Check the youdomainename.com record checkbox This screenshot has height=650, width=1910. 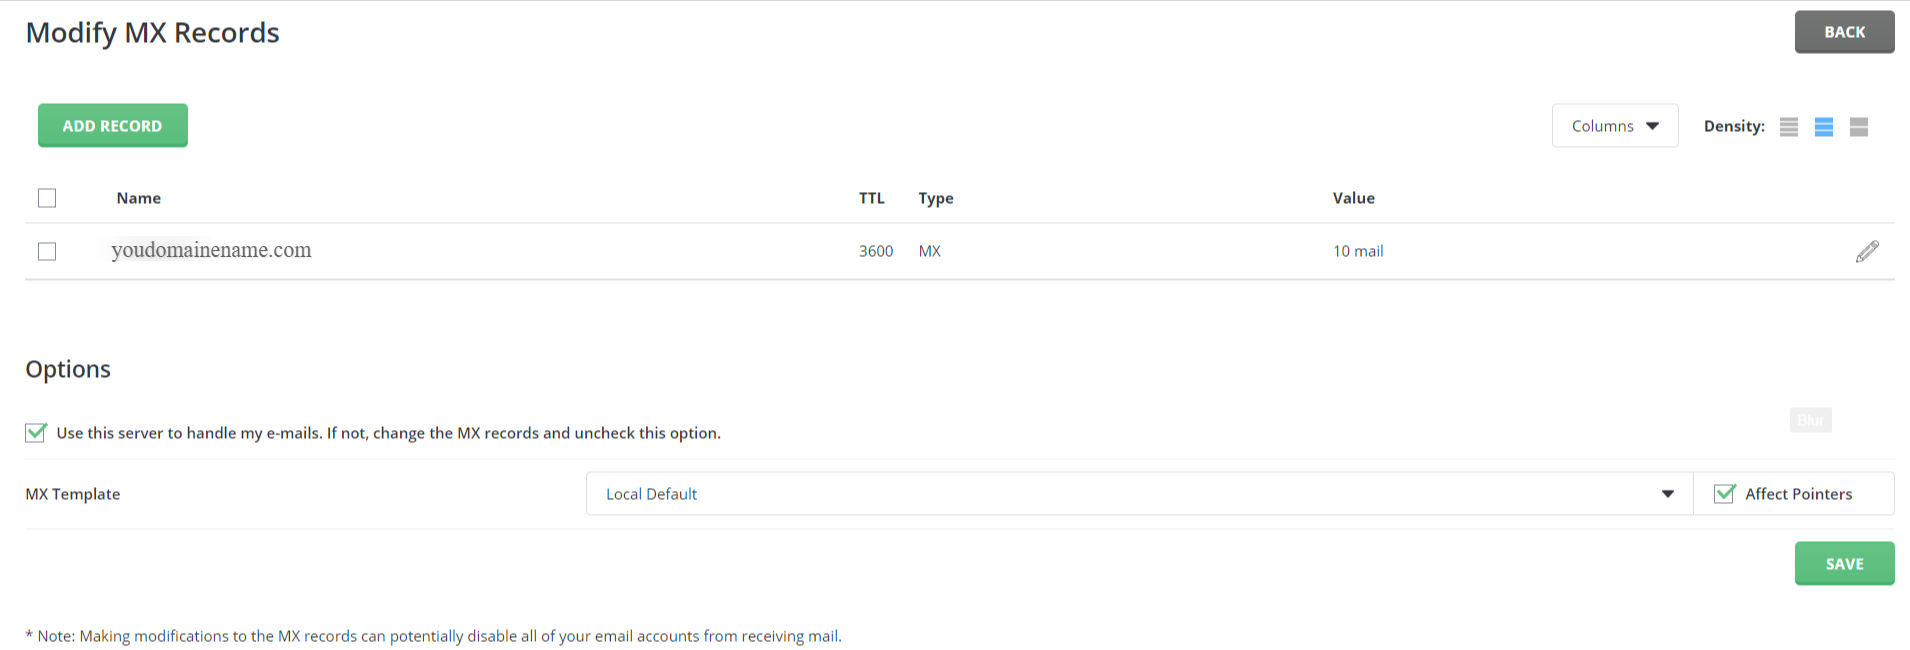point(47,251)
